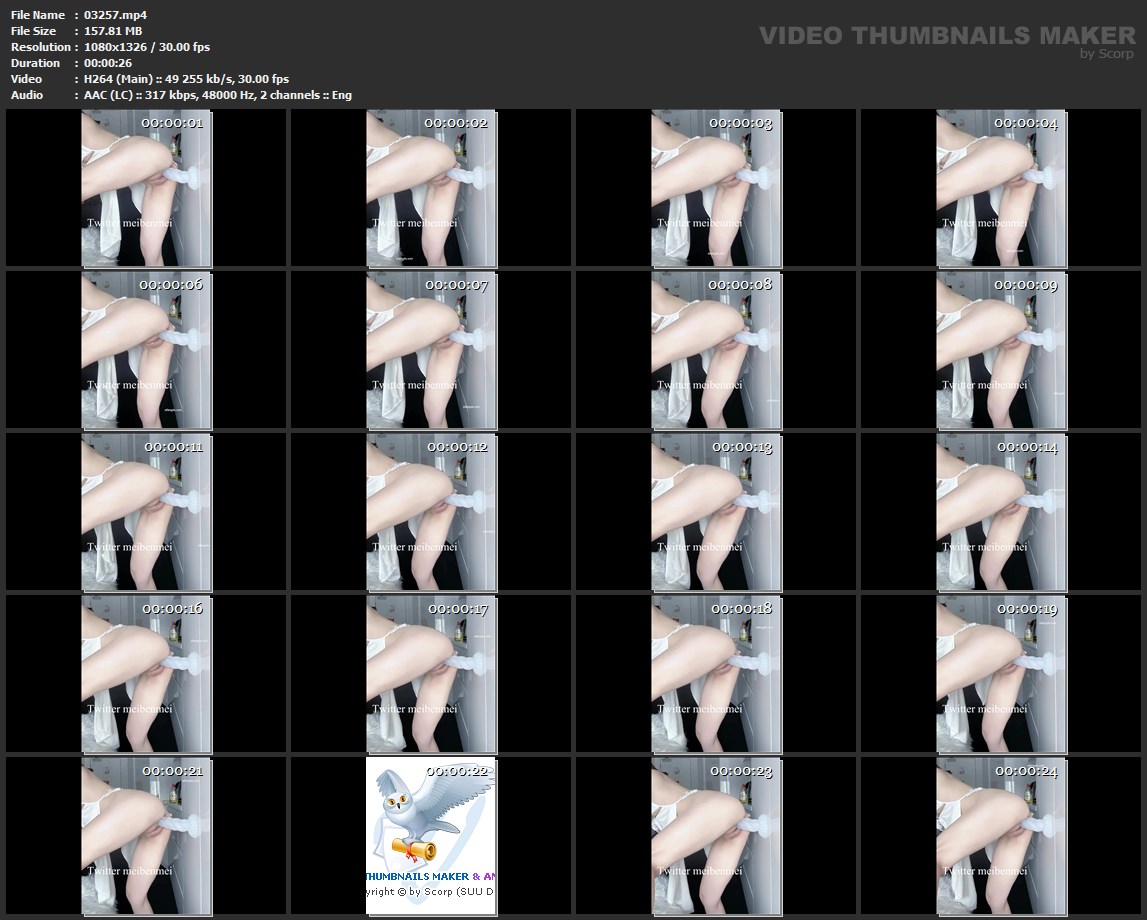
Task: Select the frame at 00:00:21
Action: (x=146, y=836)
